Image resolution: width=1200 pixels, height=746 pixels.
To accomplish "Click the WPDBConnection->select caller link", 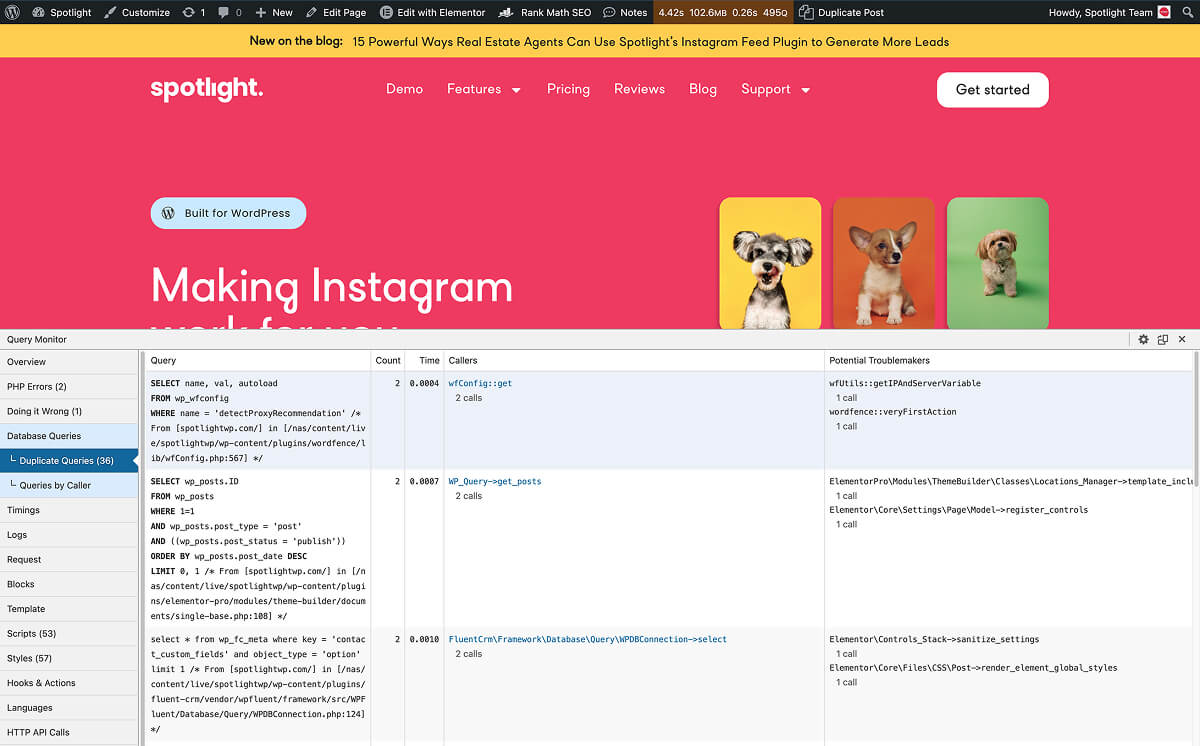I will click(588, 639).
